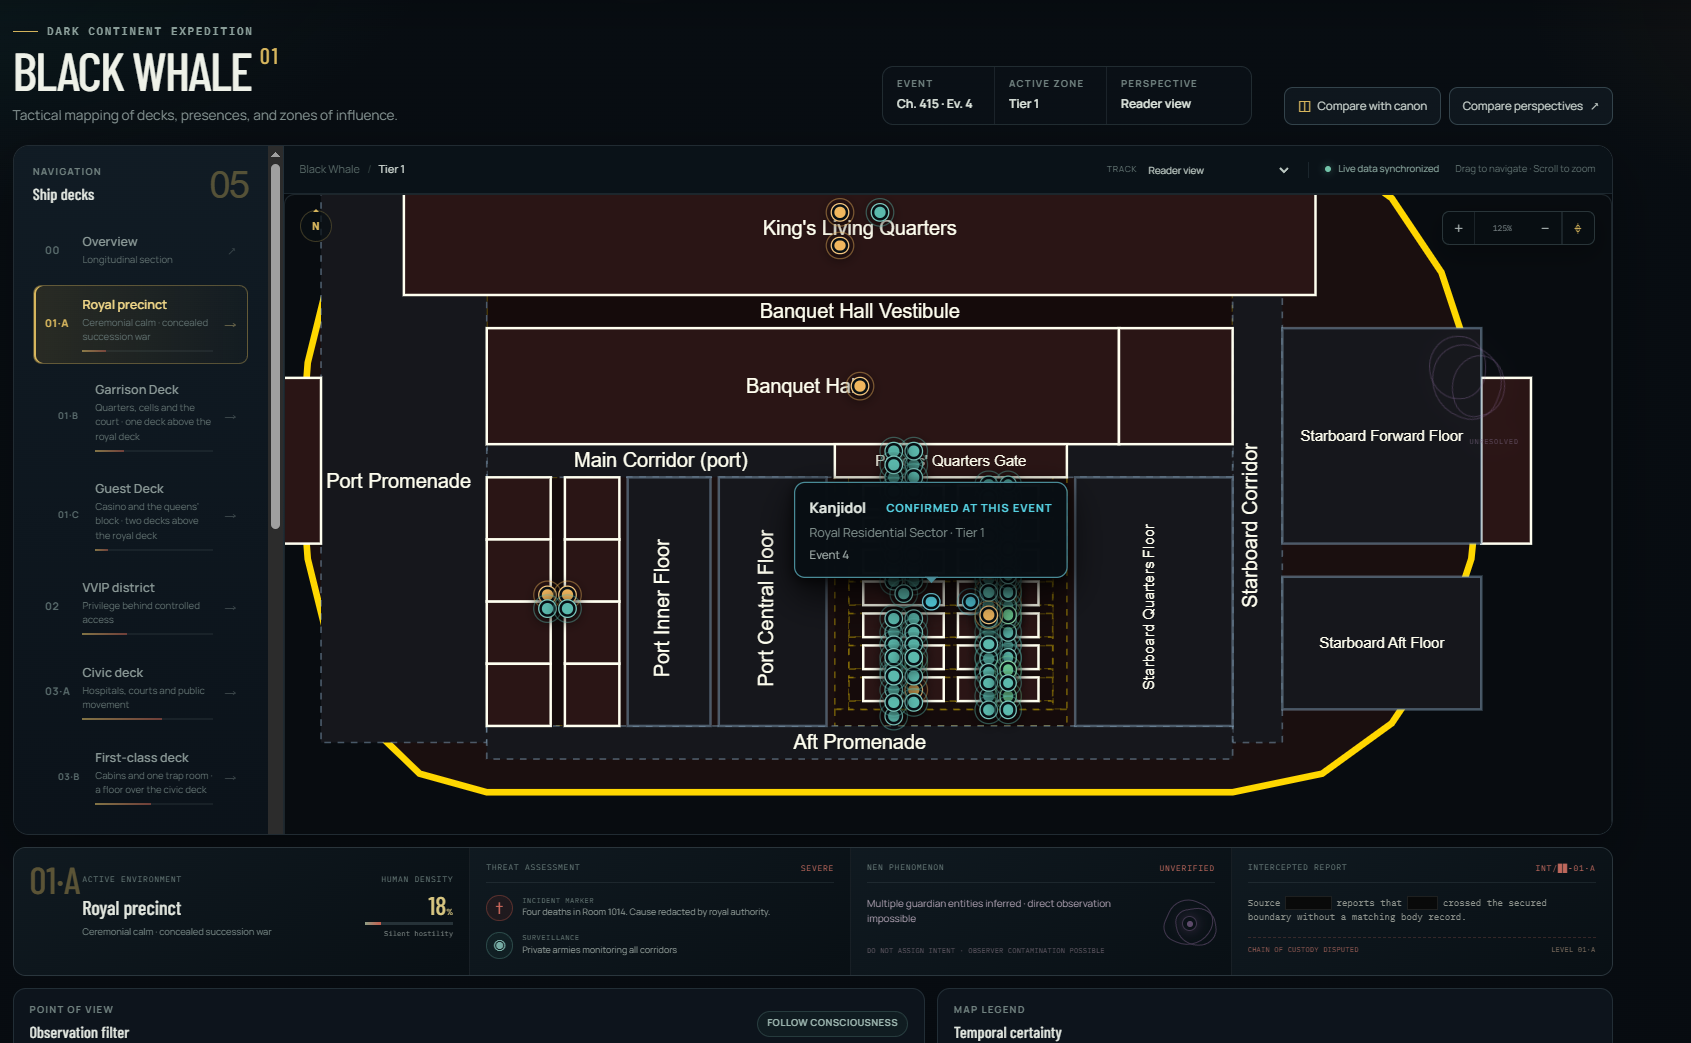Viewport: 1691px width, 1043px height.
Task: Click the scrollbar up arrow in navigation
Action: 275,155
